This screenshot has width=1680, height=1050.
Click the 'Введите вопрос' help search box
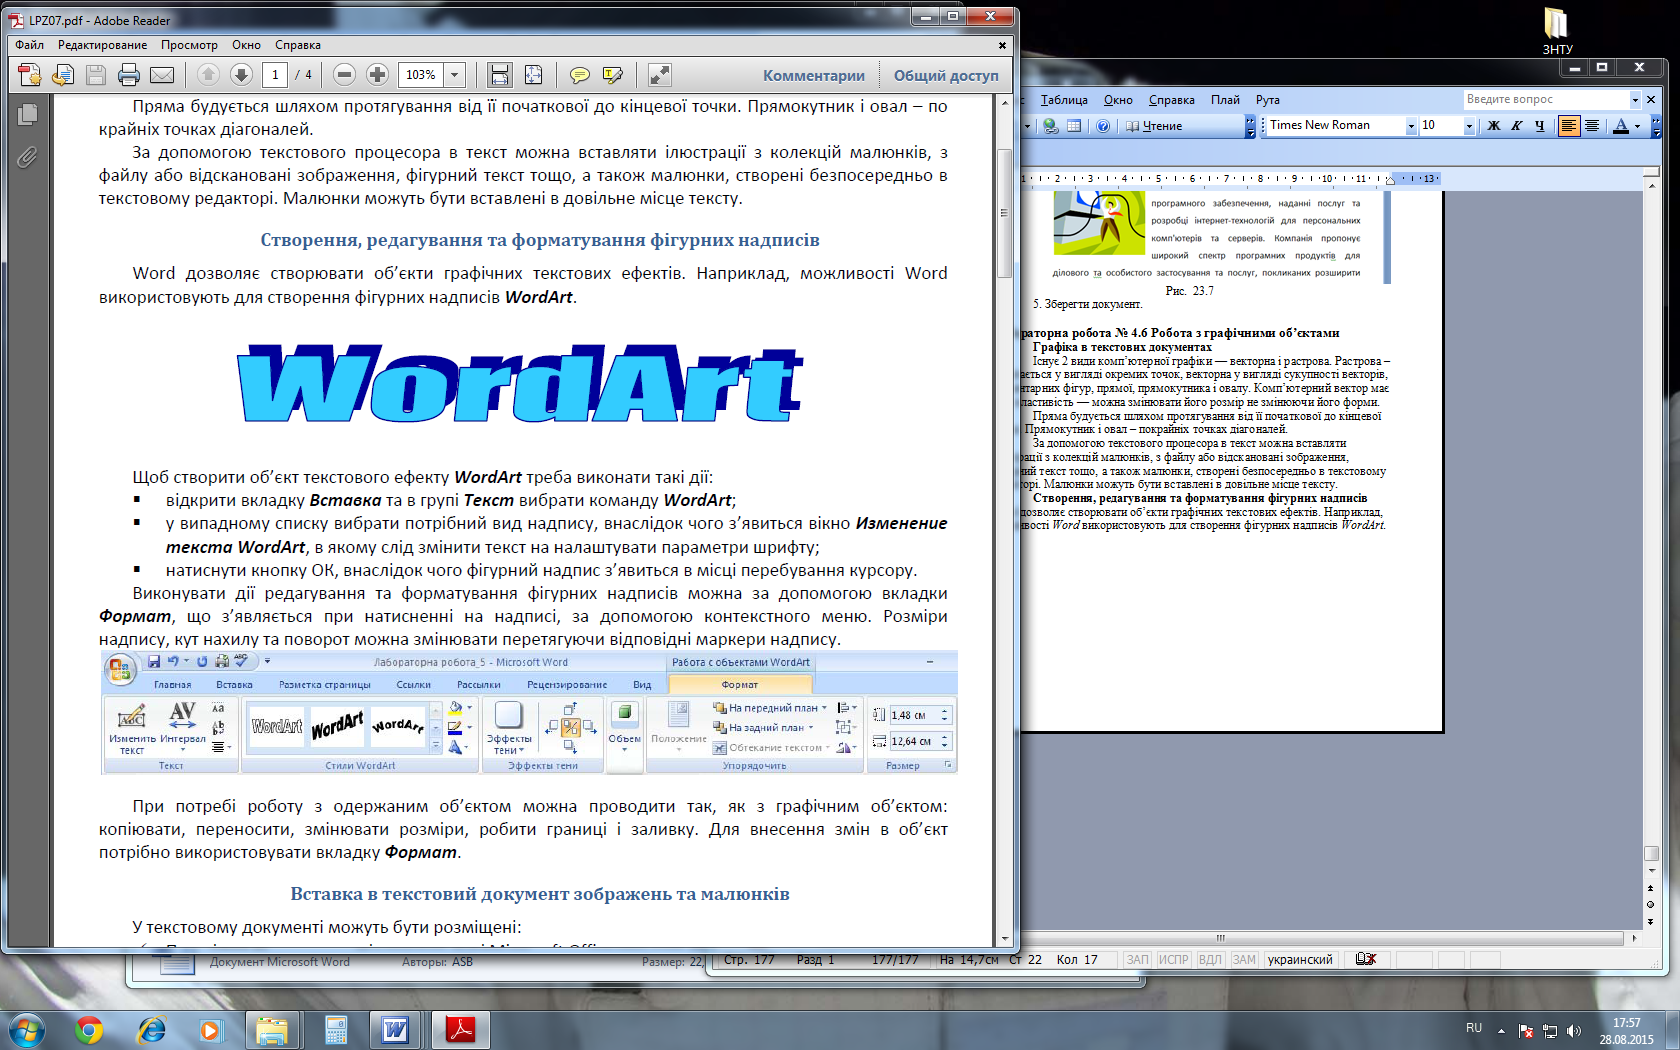click(1546, 99)
